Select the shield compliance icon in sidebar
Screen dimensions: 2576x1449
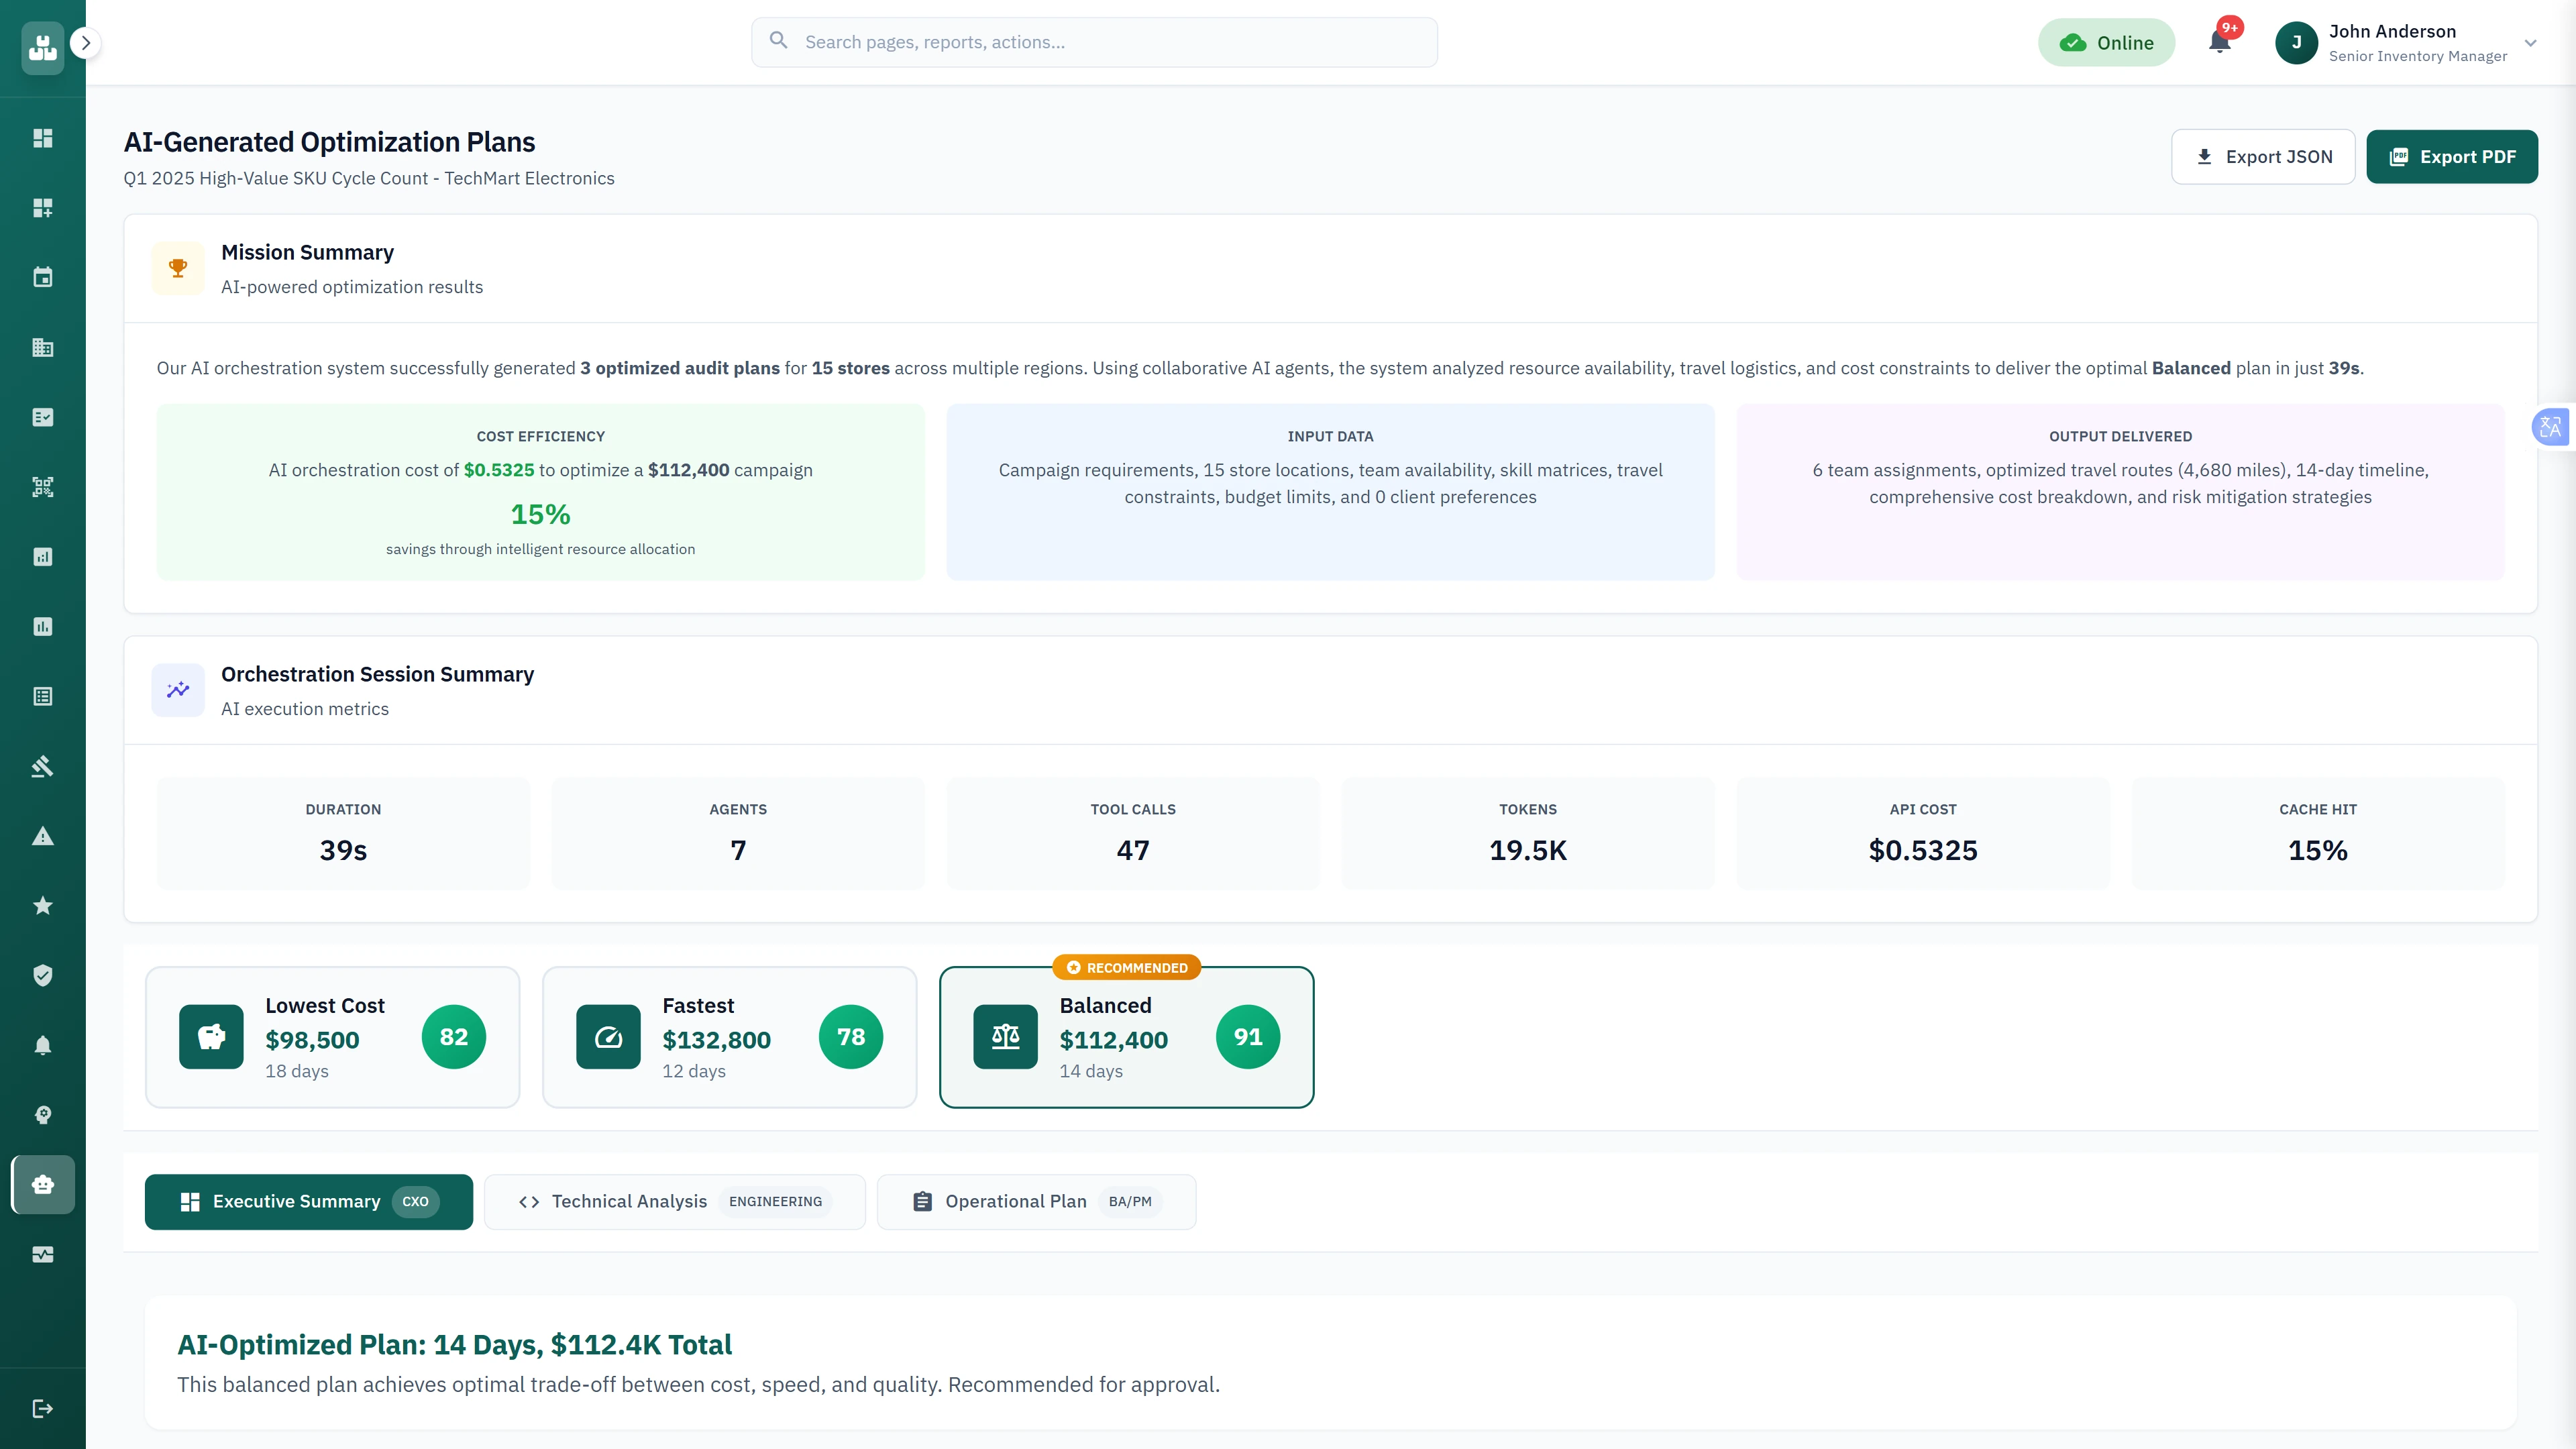(x=42, y=975)
